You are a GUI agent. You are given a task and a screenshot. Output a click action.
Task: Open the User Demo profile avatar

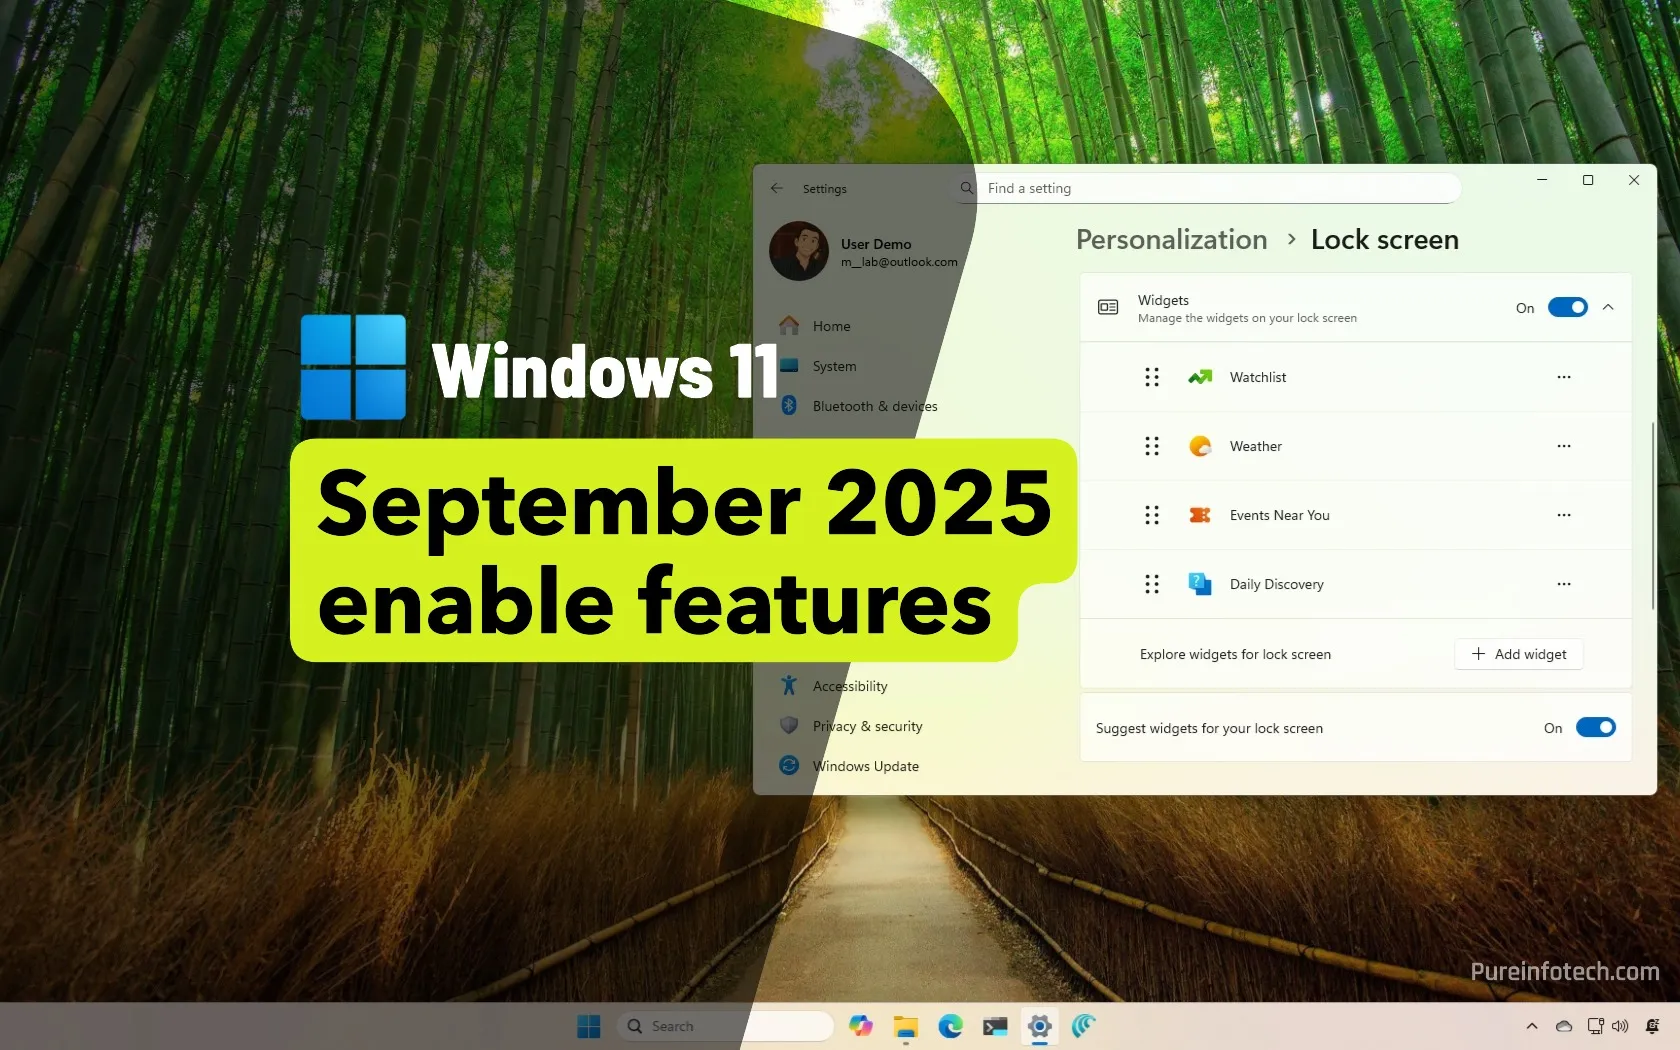[x=799, y=251]
